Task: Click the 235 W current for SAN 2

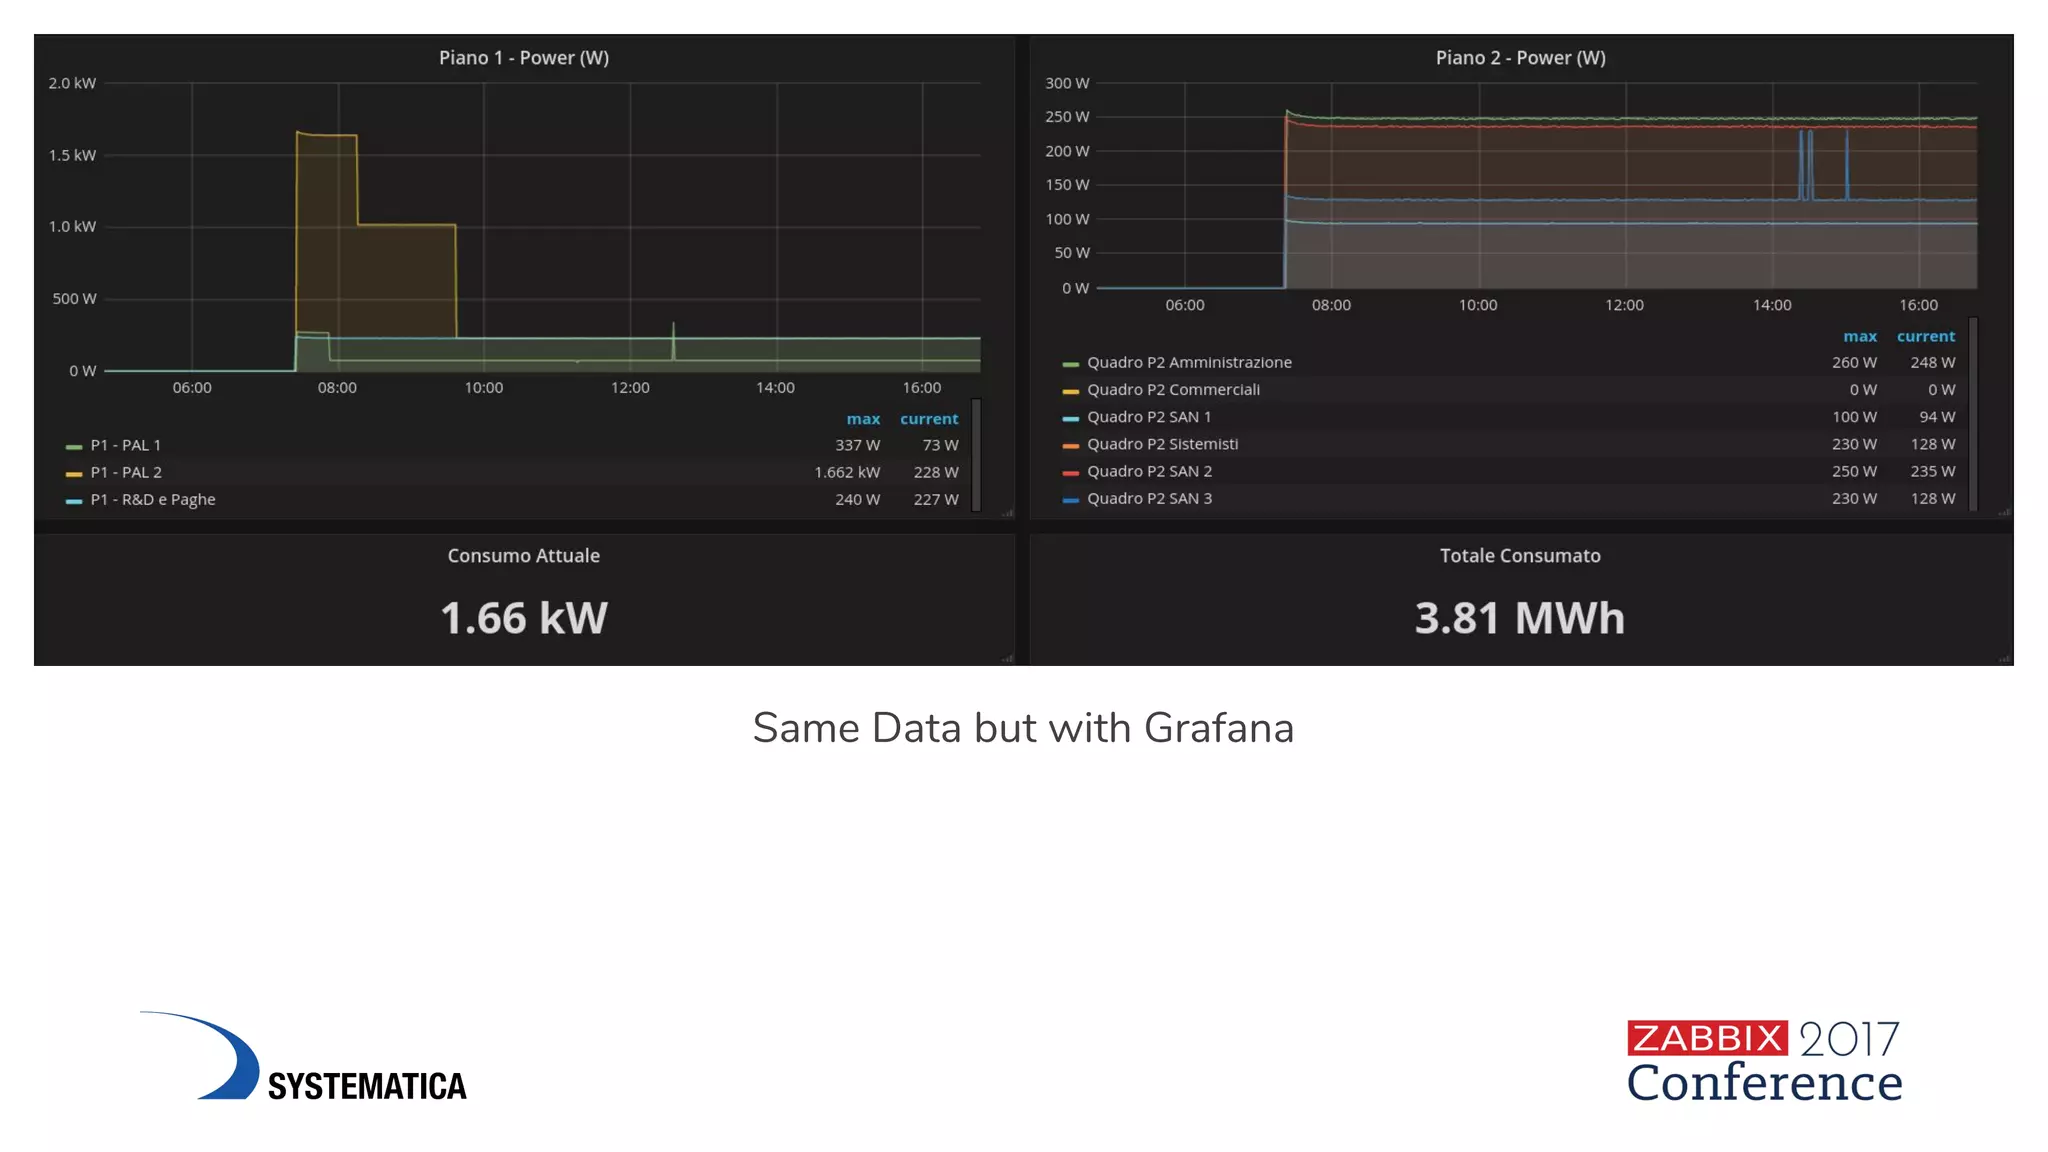Action: tap(1933, 471)
